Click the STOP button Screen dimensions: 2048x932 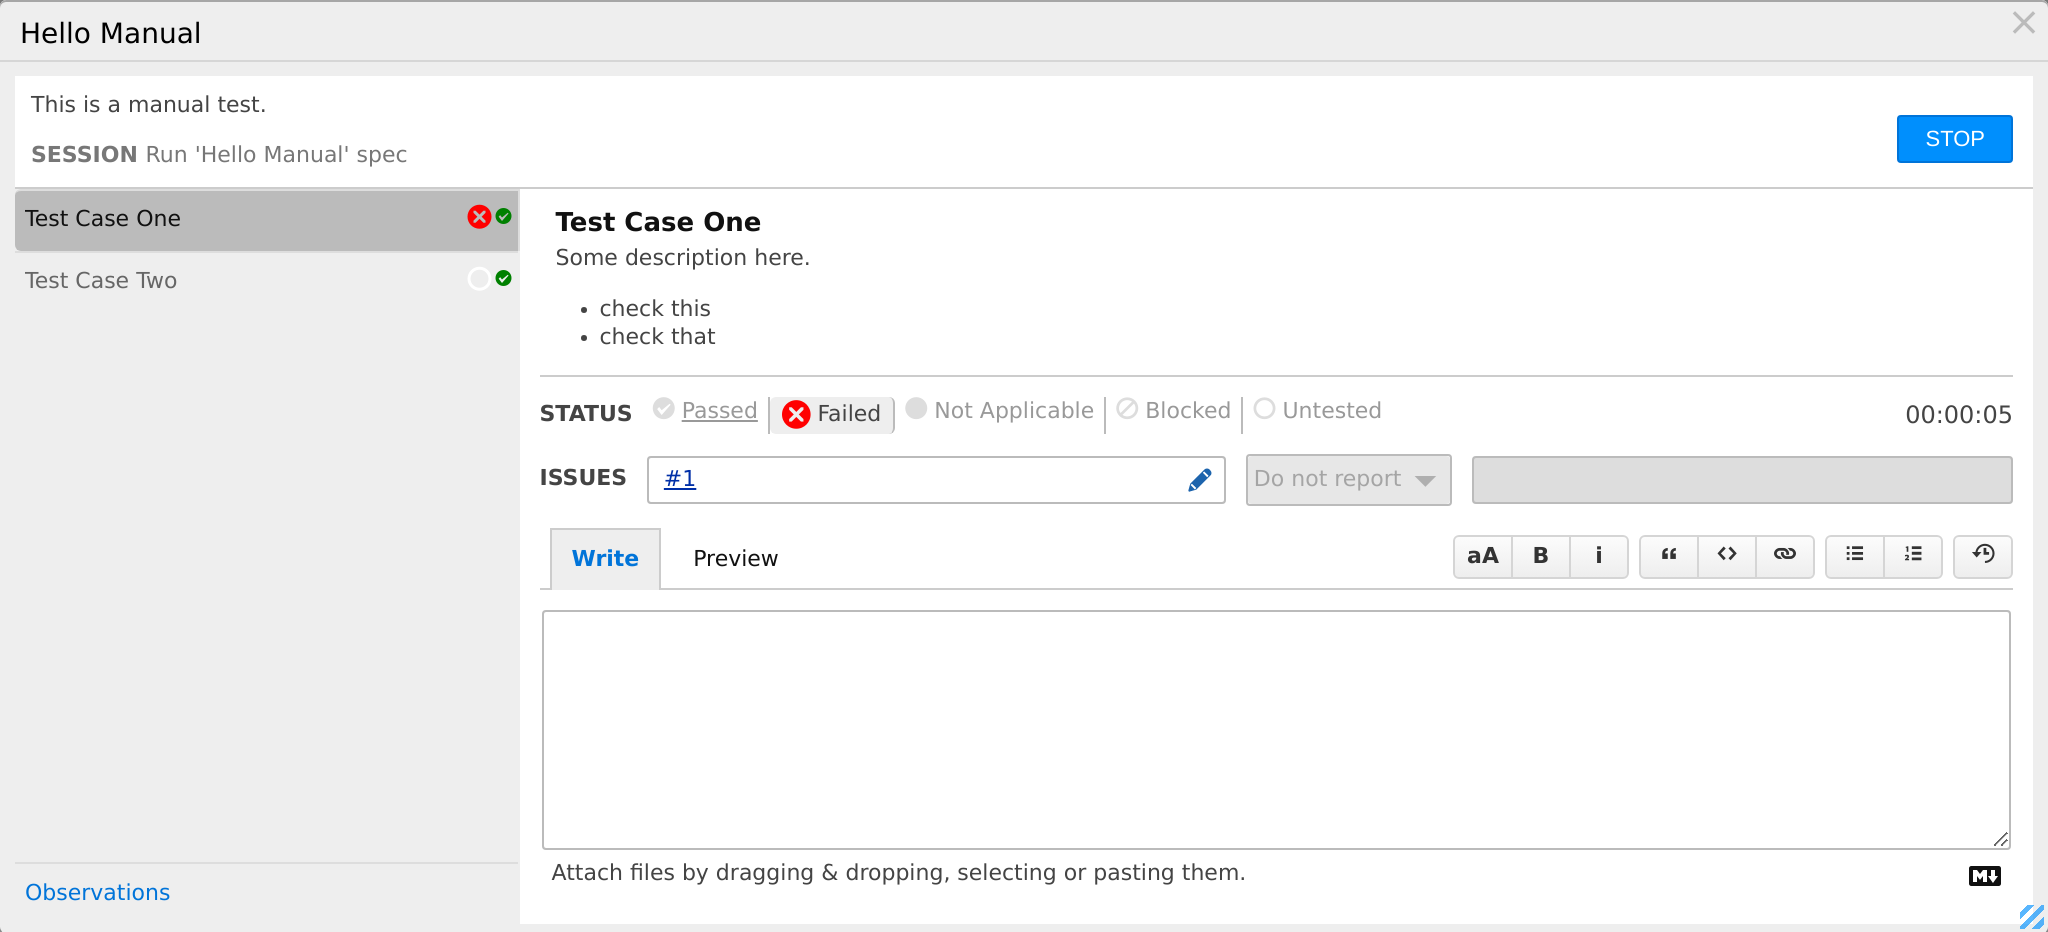(1954, 139)
